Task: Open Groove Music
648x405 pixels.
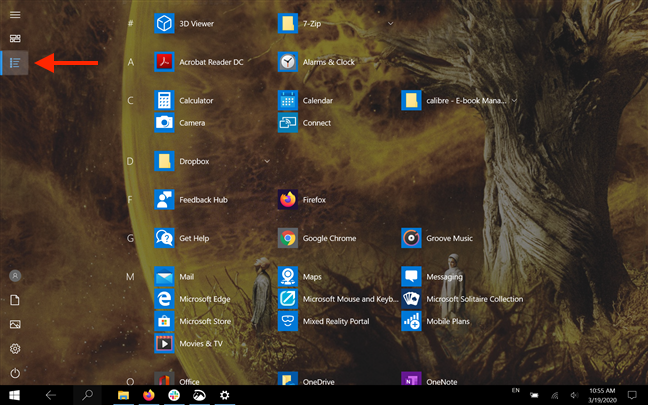Action: click(x=437, y=238)
